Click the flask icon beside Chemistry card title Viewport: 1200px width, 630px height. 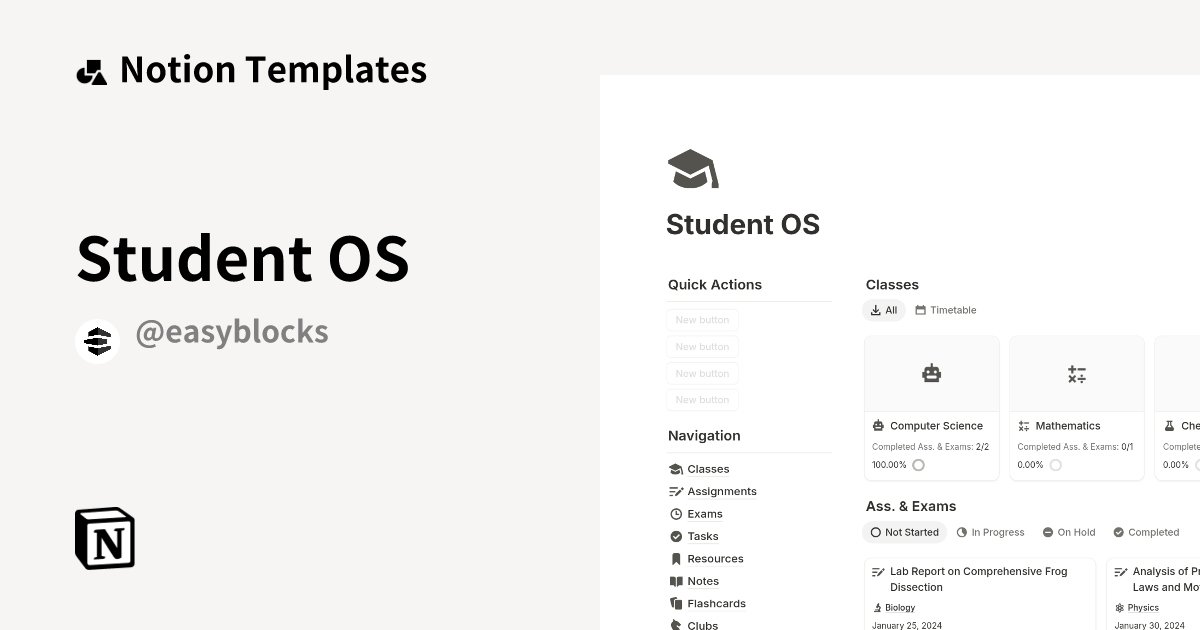(x=1169, y=425)
